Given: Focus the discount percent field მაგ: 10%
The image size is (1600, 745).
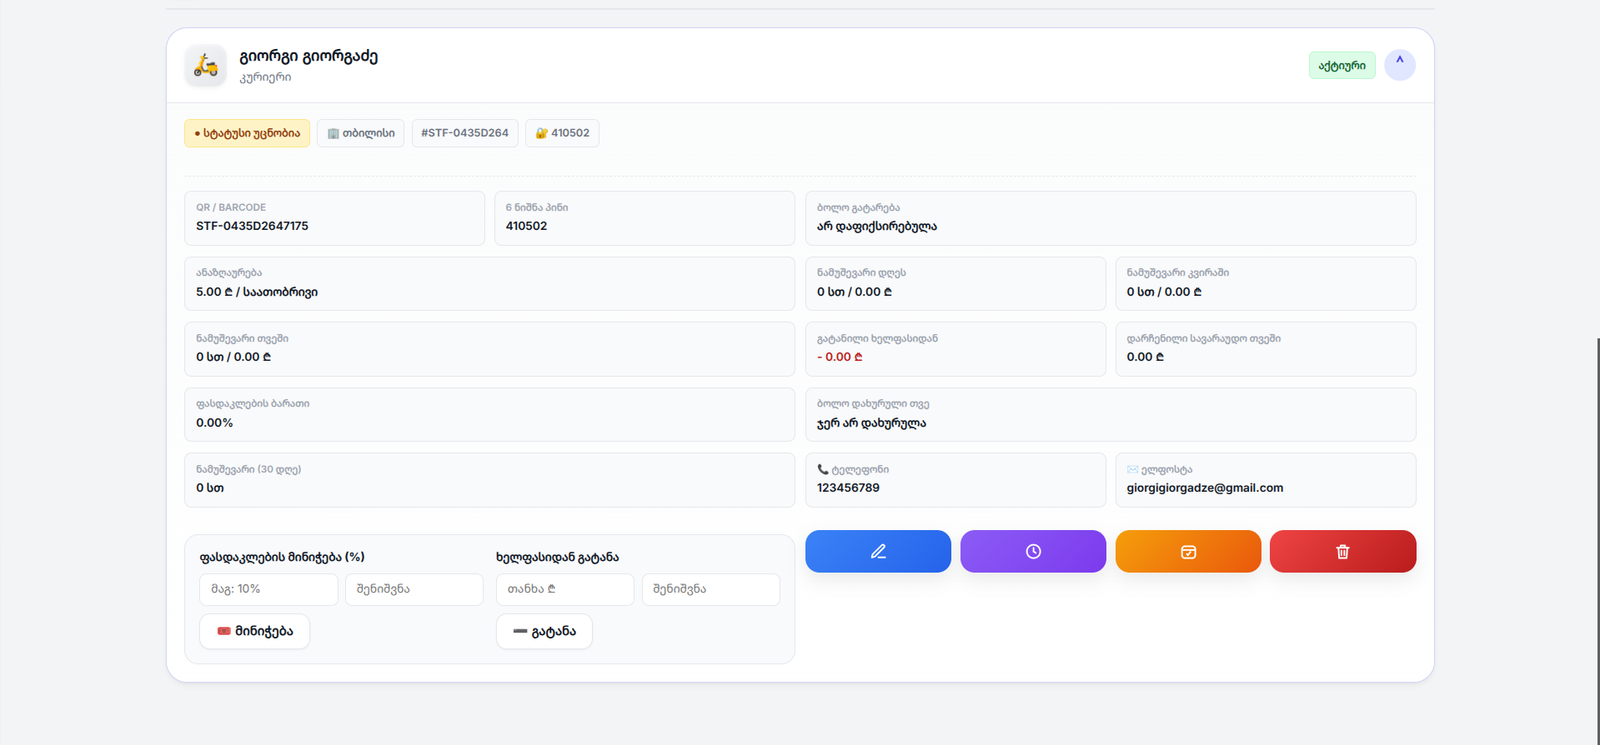Looking at the screenshot, I should click(x=269, y=589).
